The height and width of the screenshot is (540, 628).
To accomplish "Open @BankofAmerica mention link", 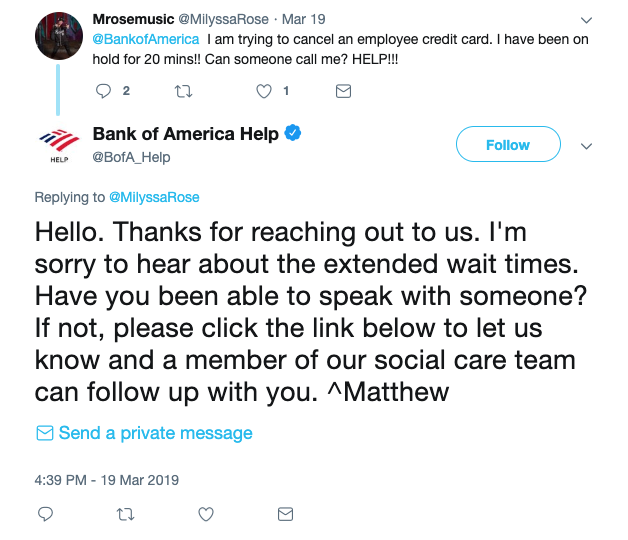I will click(x=146, y=39).
